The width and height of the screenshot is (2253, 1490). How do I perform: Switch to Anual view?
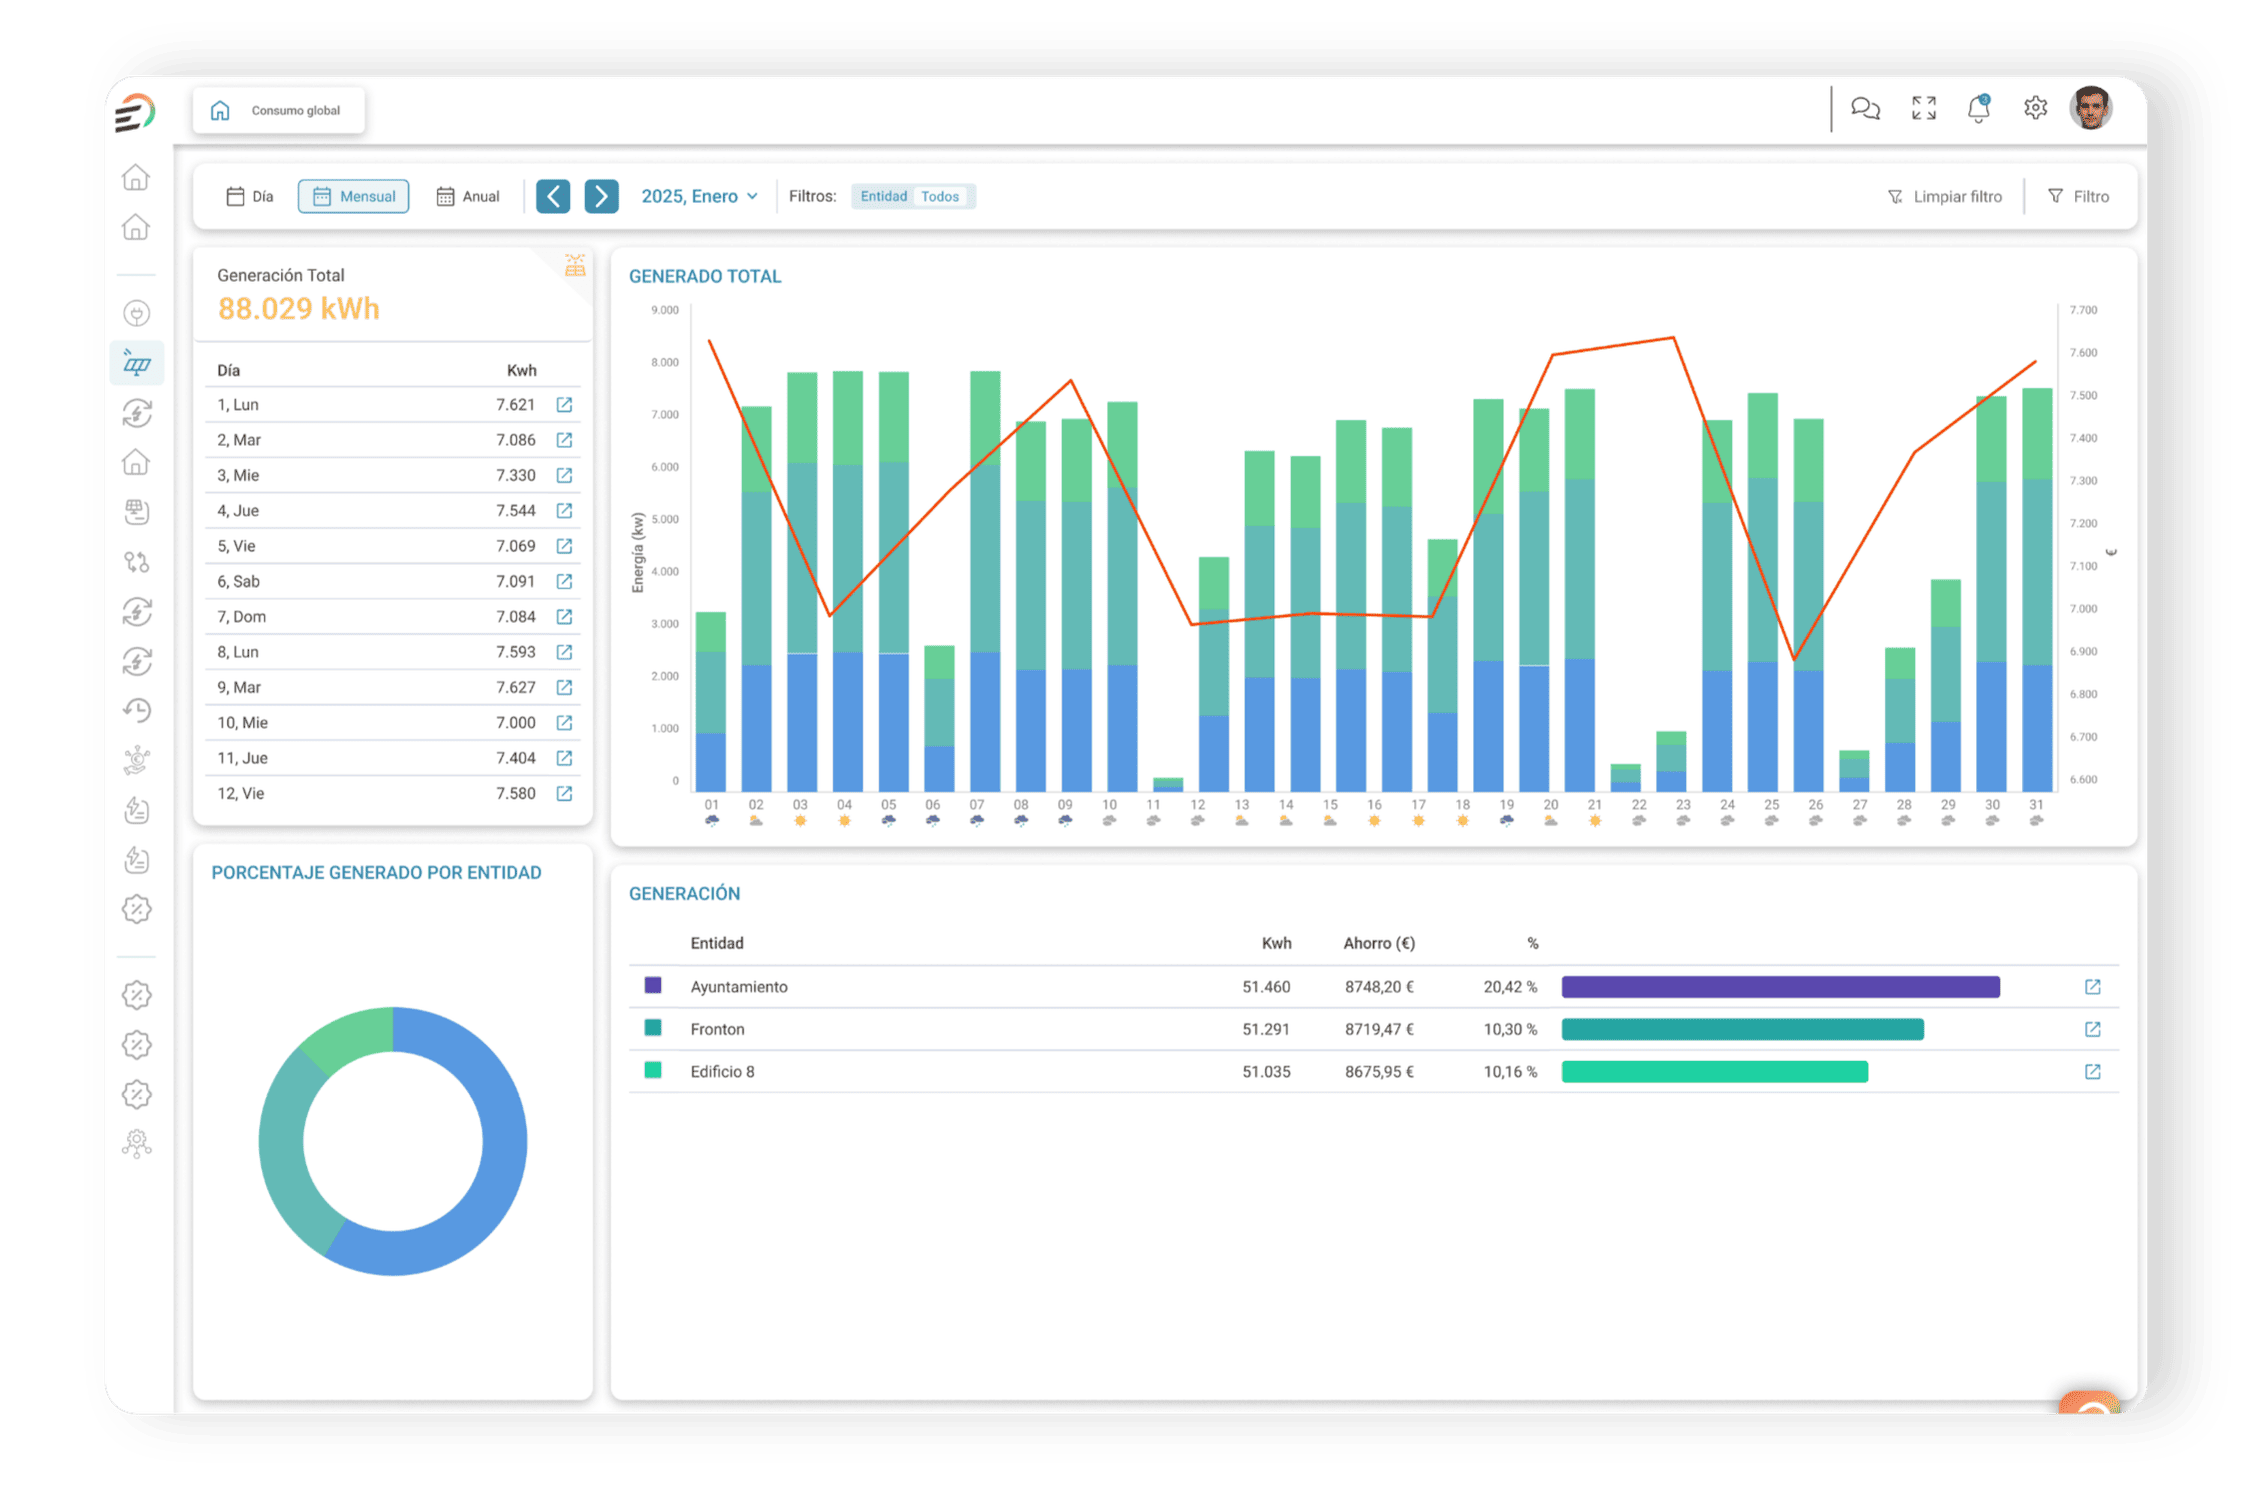coord(468,196)
